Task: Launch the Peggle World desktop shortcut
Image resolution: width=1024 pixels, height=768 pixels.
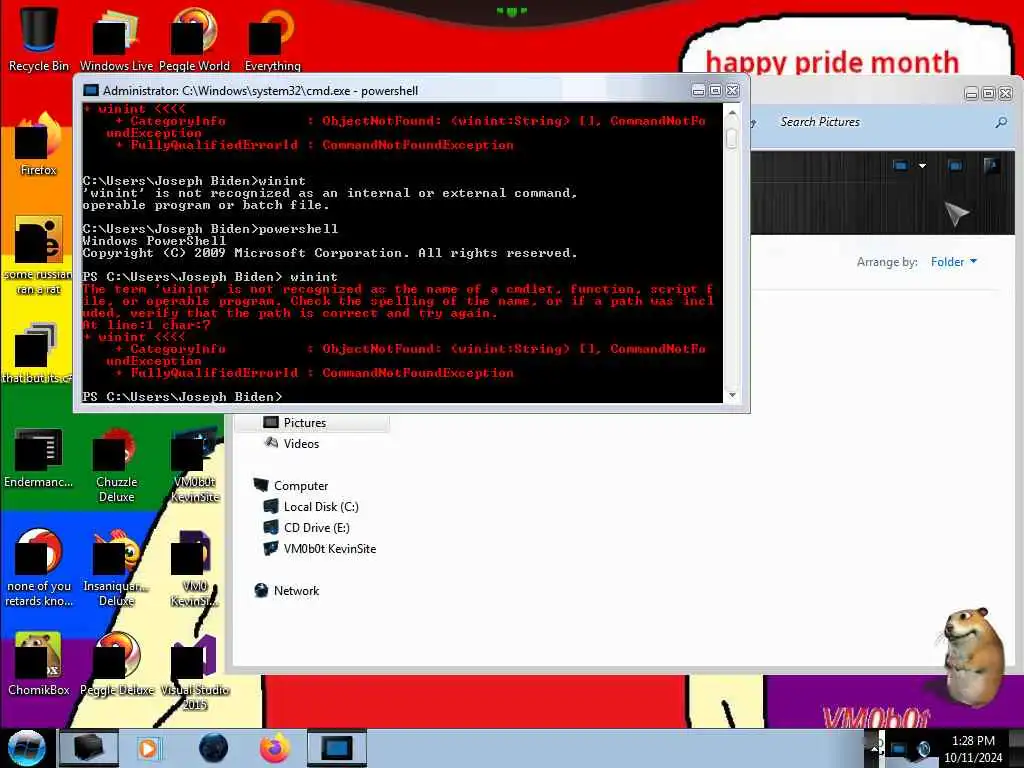Action: (194, 39)
